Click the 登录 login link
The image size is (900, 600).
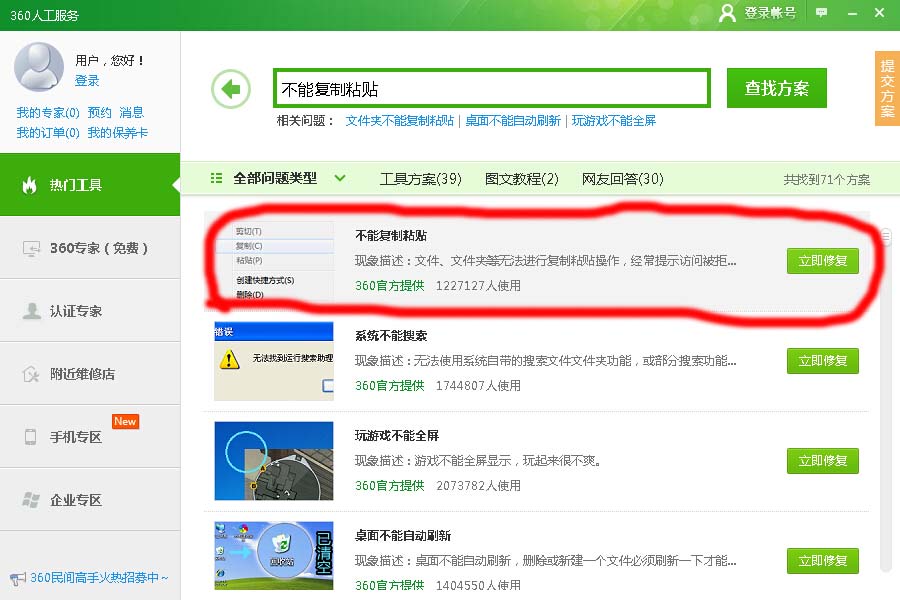[x=85, y=82]
